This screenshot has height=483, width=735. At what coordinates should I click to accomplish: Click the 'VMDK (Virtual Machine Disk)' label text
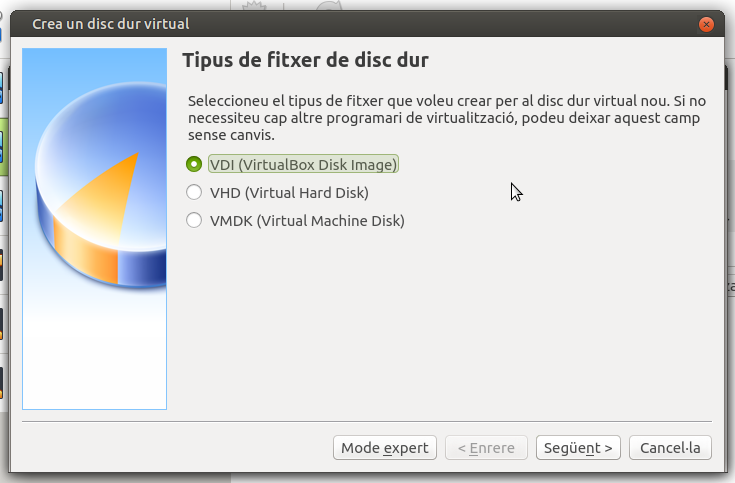pos(306,221)
